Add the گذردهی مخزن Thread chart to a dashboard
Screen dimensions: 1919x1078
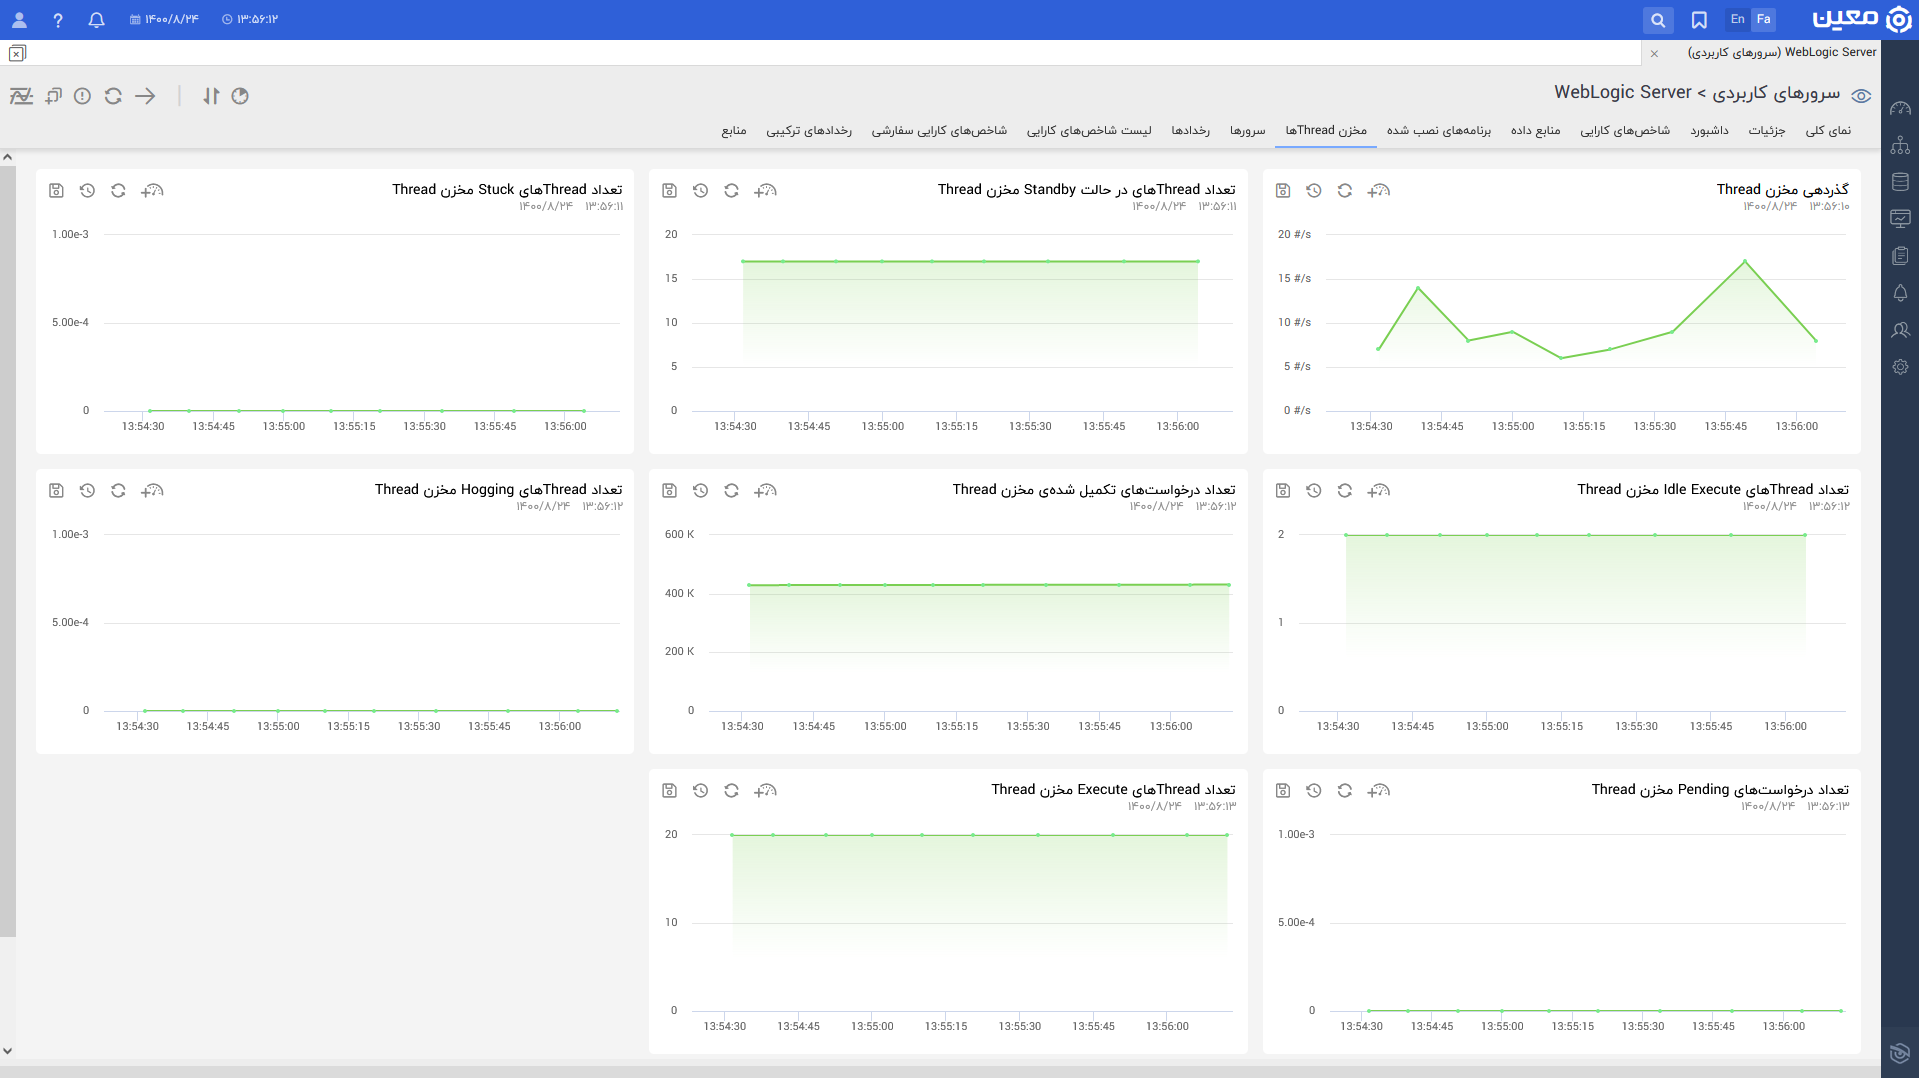pos(1378,191)
